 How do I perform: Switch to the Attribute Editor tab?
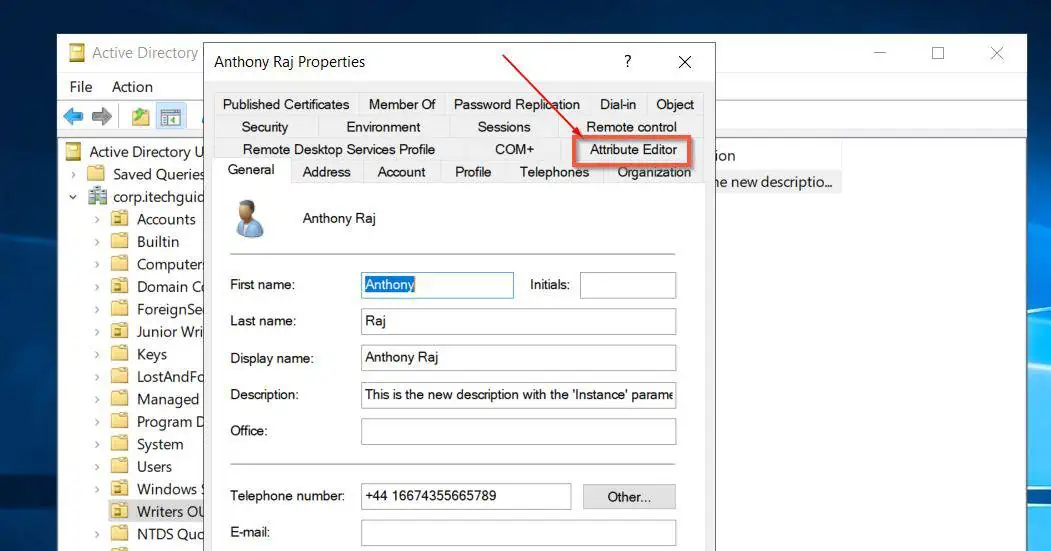pyautogui.click(x=633, y=150)
